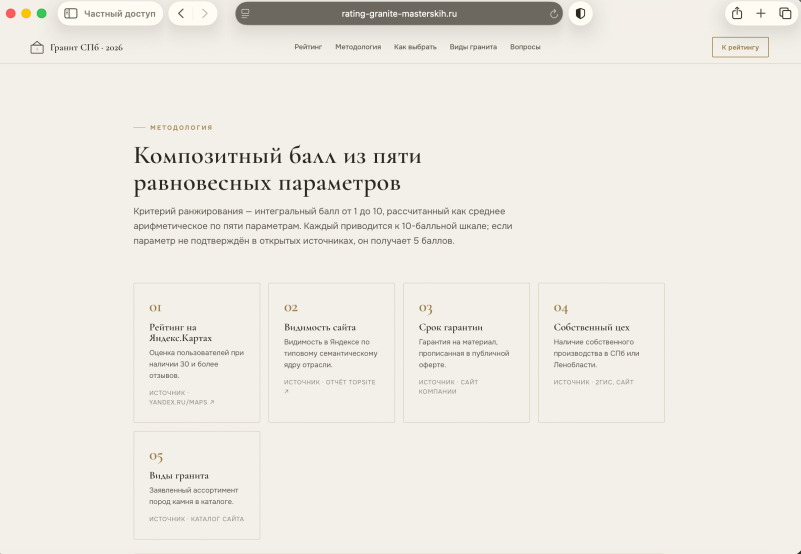
Task: Click the К рейтингу button
Action: coord(740,48)
